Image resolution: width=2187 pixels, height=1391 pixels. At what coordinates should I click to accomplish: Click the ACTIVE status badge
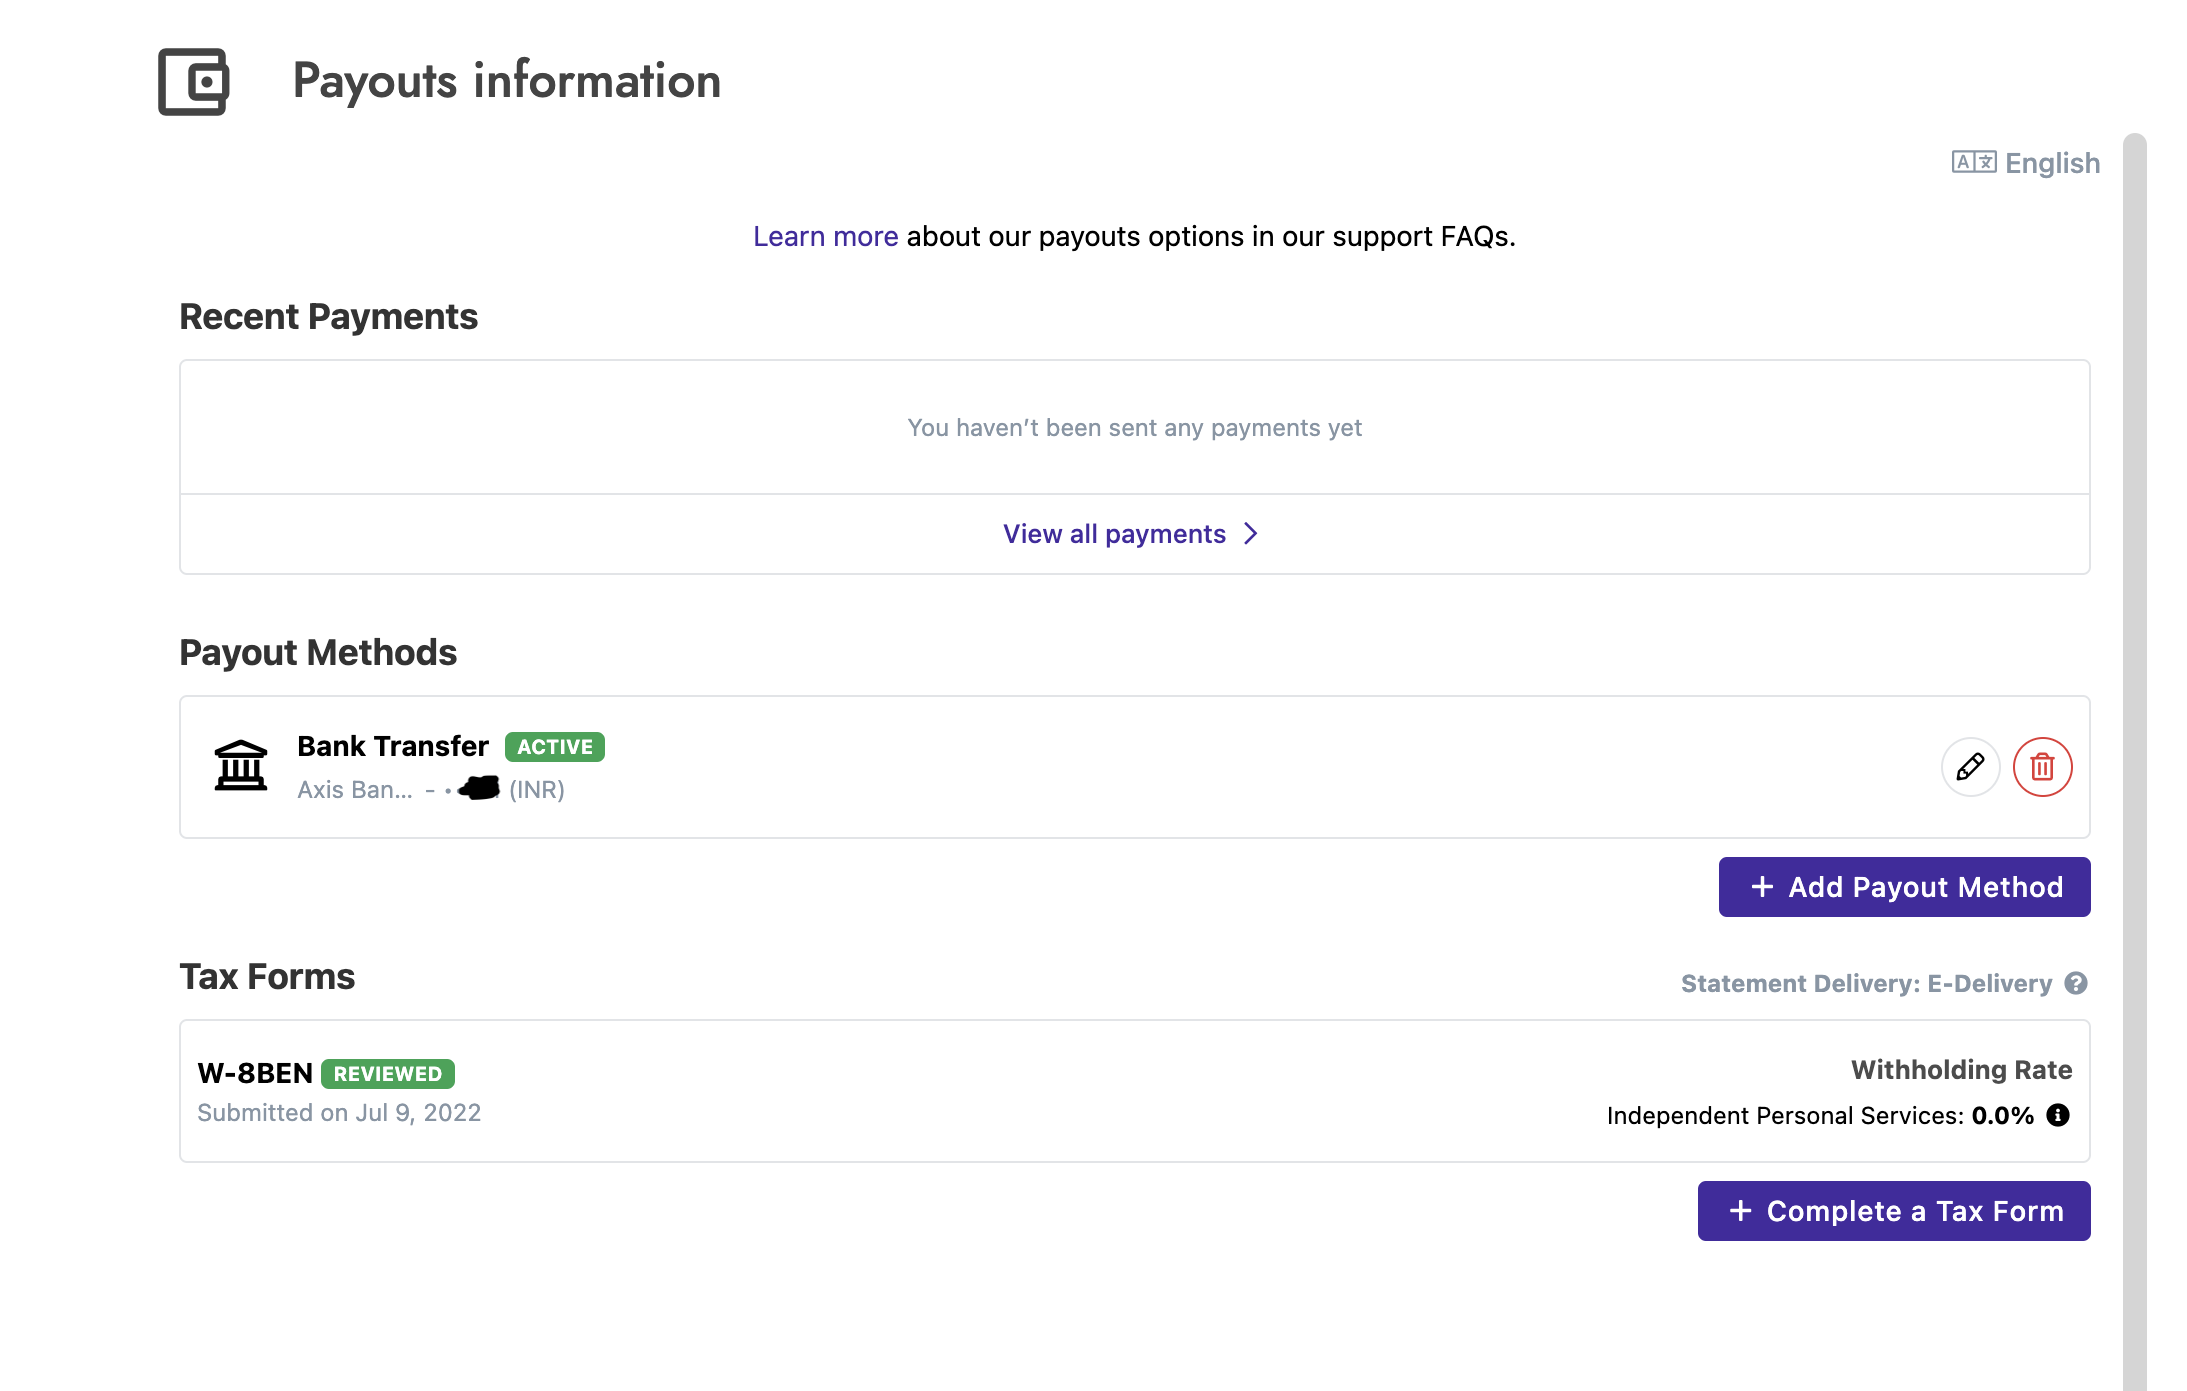[555, 747]
